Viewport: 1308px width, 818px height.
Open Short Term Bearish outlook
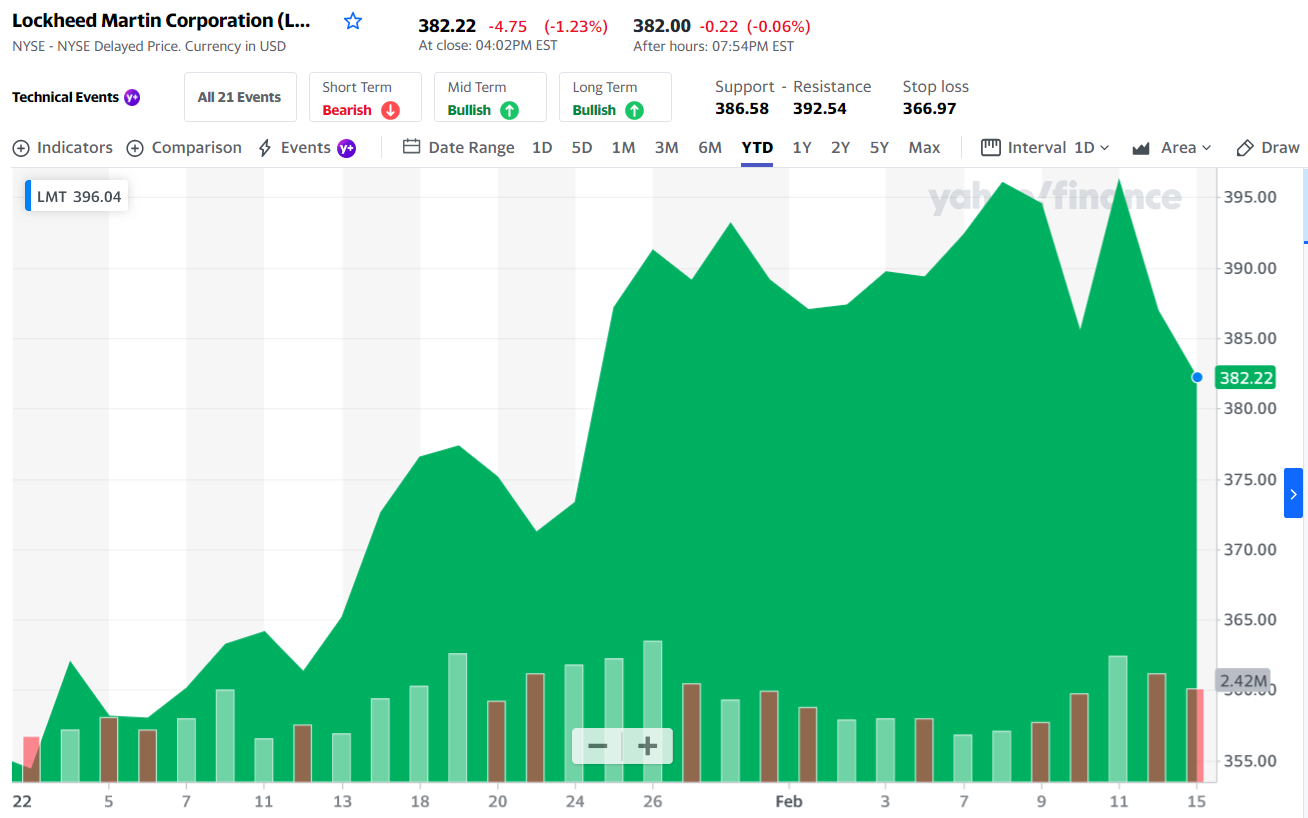coord(365,97)
